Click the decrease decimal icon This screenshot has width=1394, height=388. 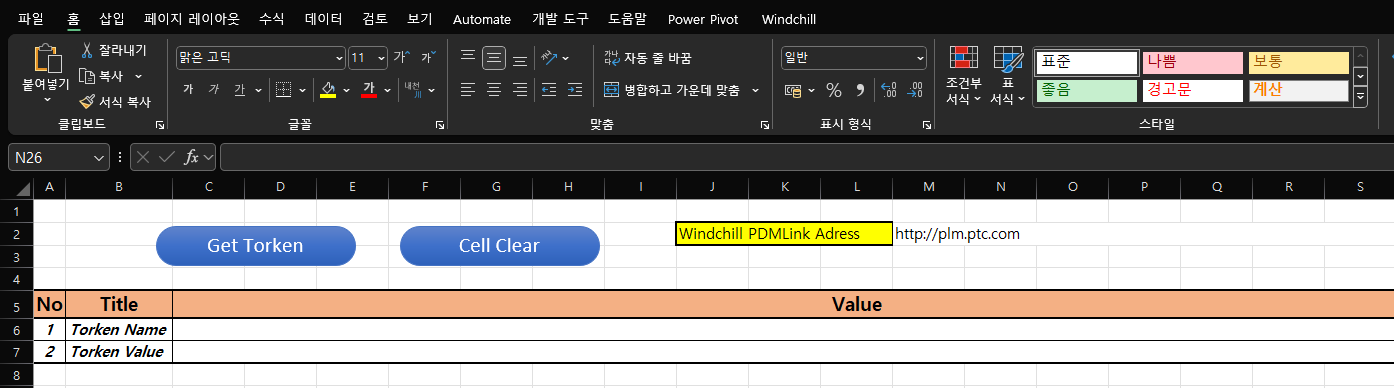[914, 90]
